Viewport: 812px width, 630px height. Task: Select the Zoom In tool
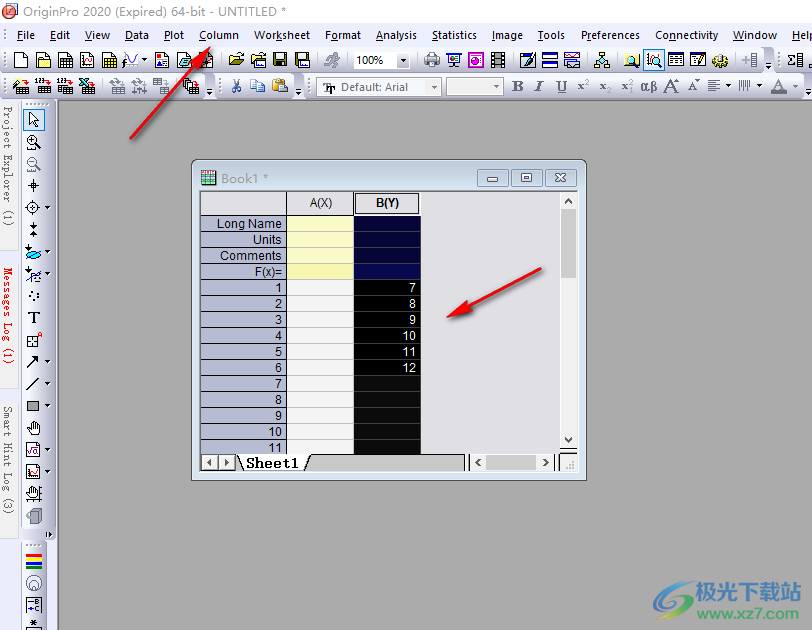click(x=34, y=142)
